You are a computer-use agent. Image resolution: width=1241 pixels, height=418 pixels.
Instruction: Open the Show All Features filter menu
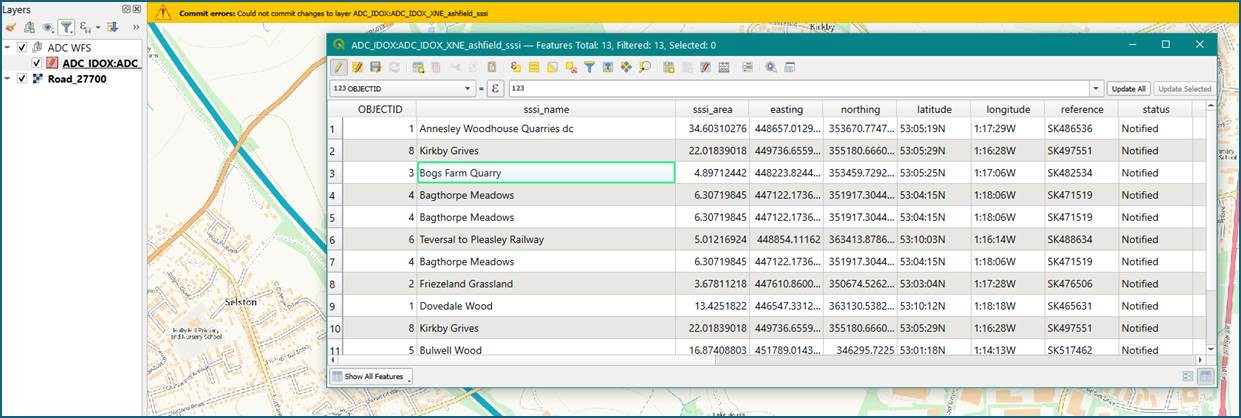click(x=371, y=376)
